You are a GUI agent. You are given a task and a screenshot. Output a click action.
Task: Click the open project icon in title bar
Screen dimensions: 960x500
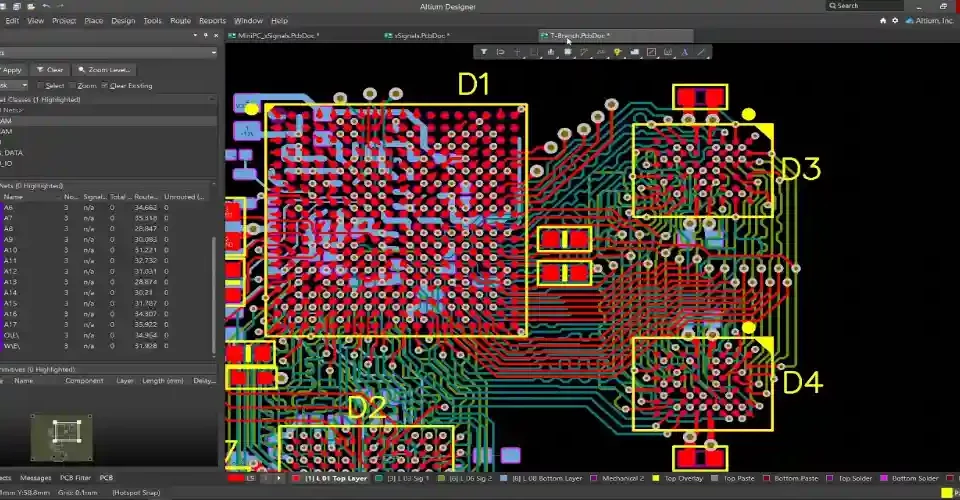coord(31,6)
